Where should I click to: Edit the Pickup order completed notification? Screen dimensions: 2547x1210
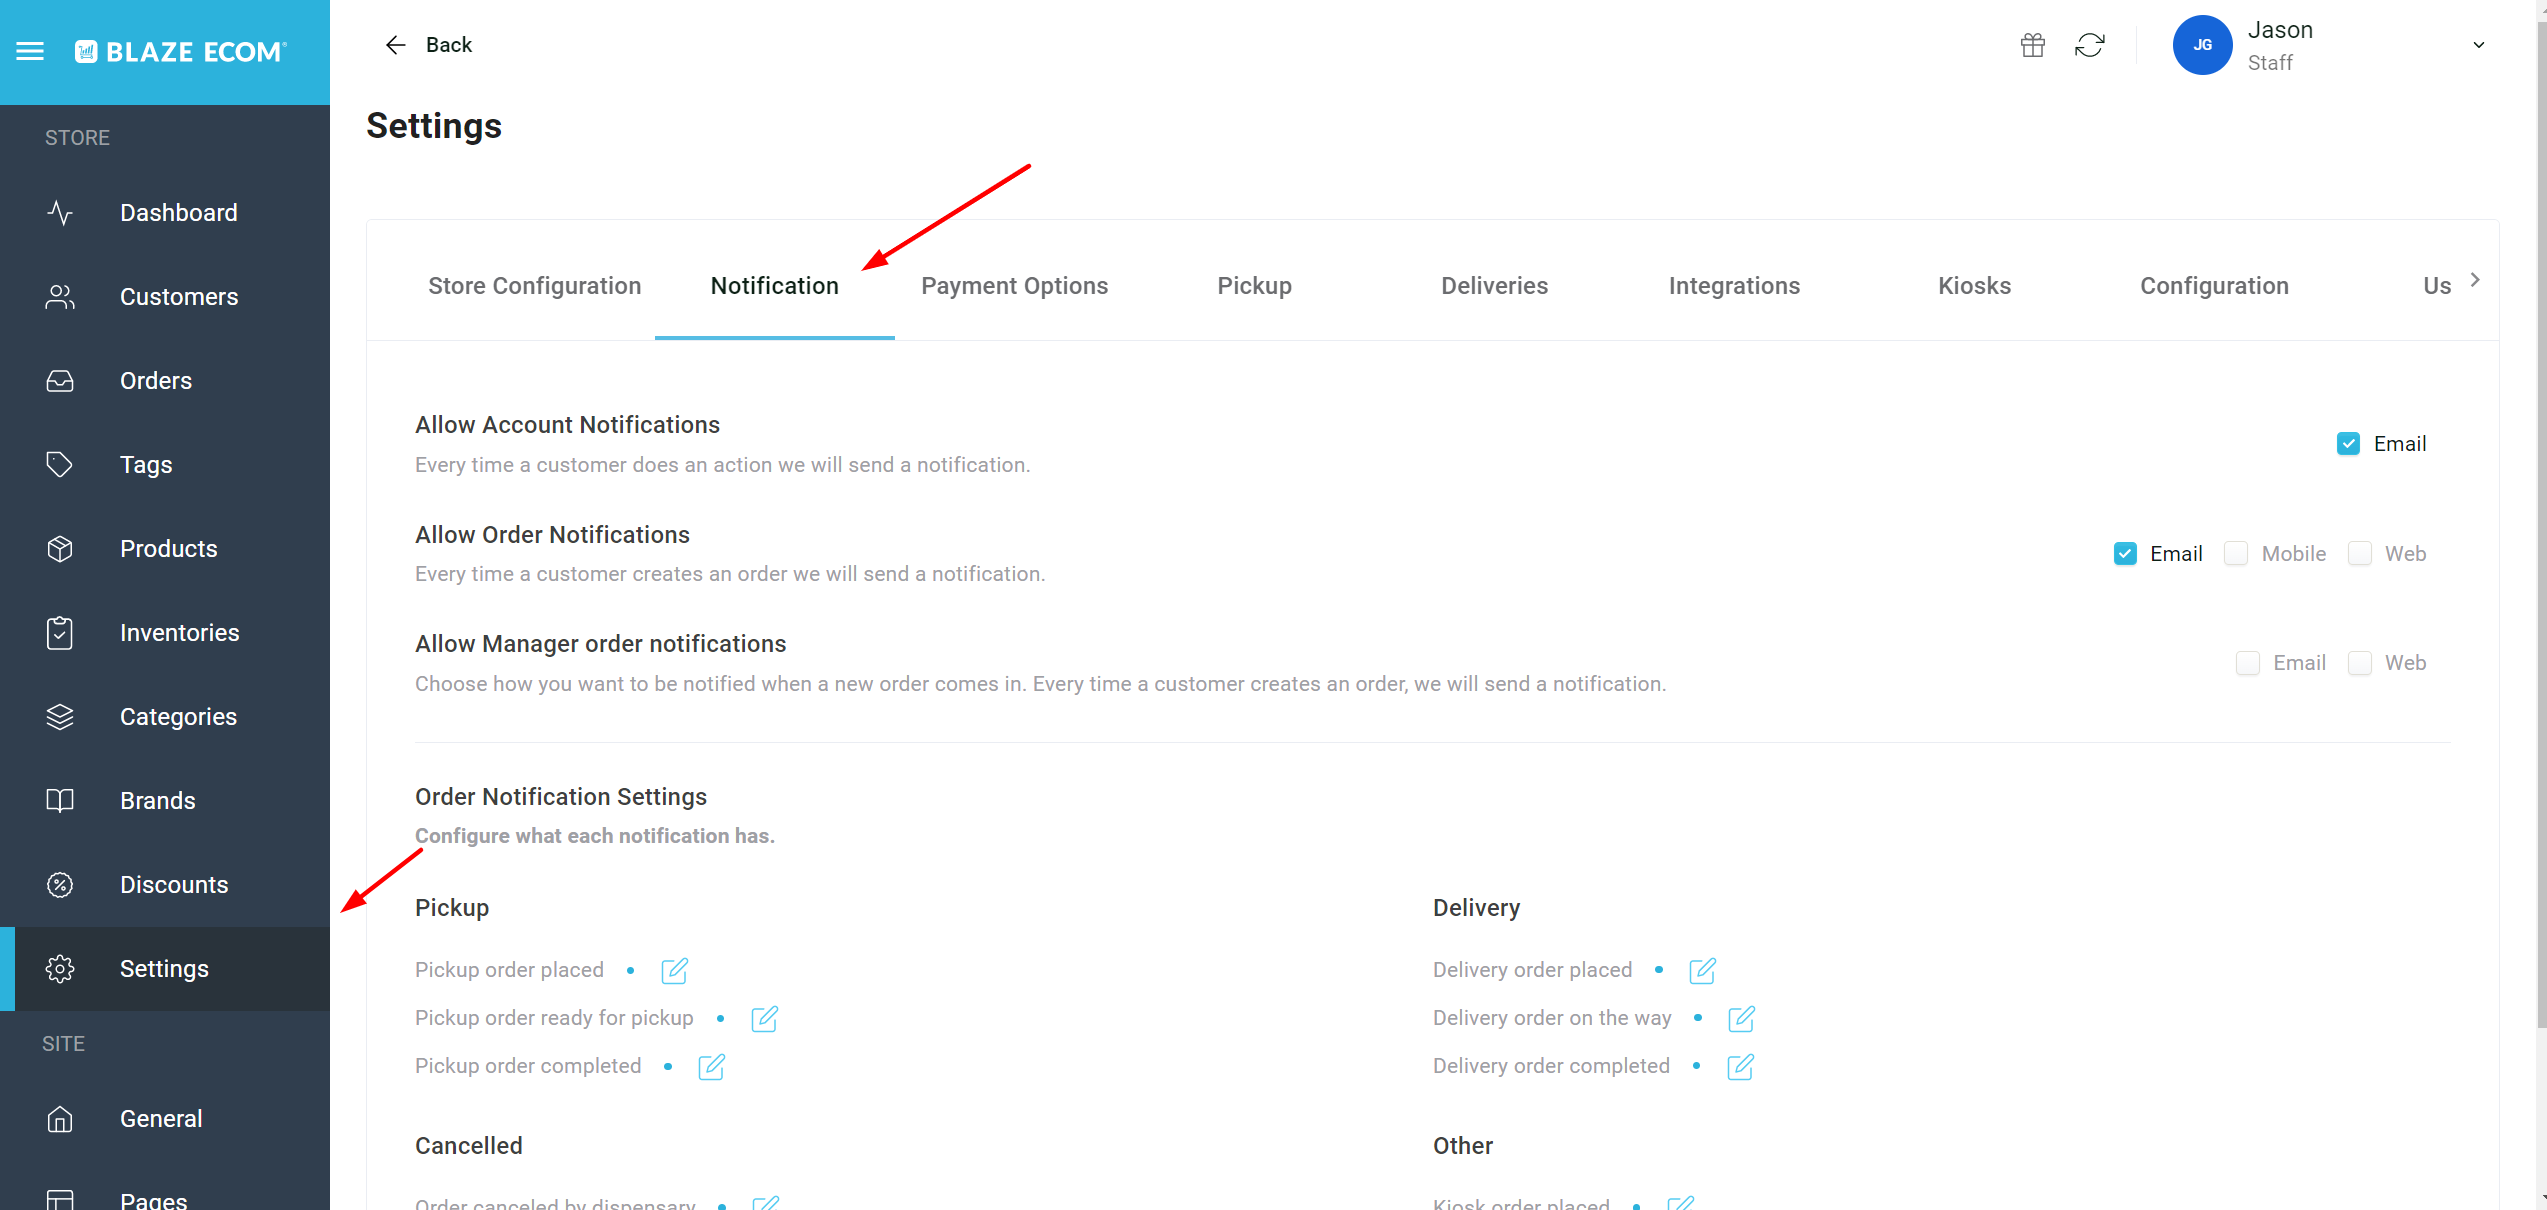[712, 1066]
